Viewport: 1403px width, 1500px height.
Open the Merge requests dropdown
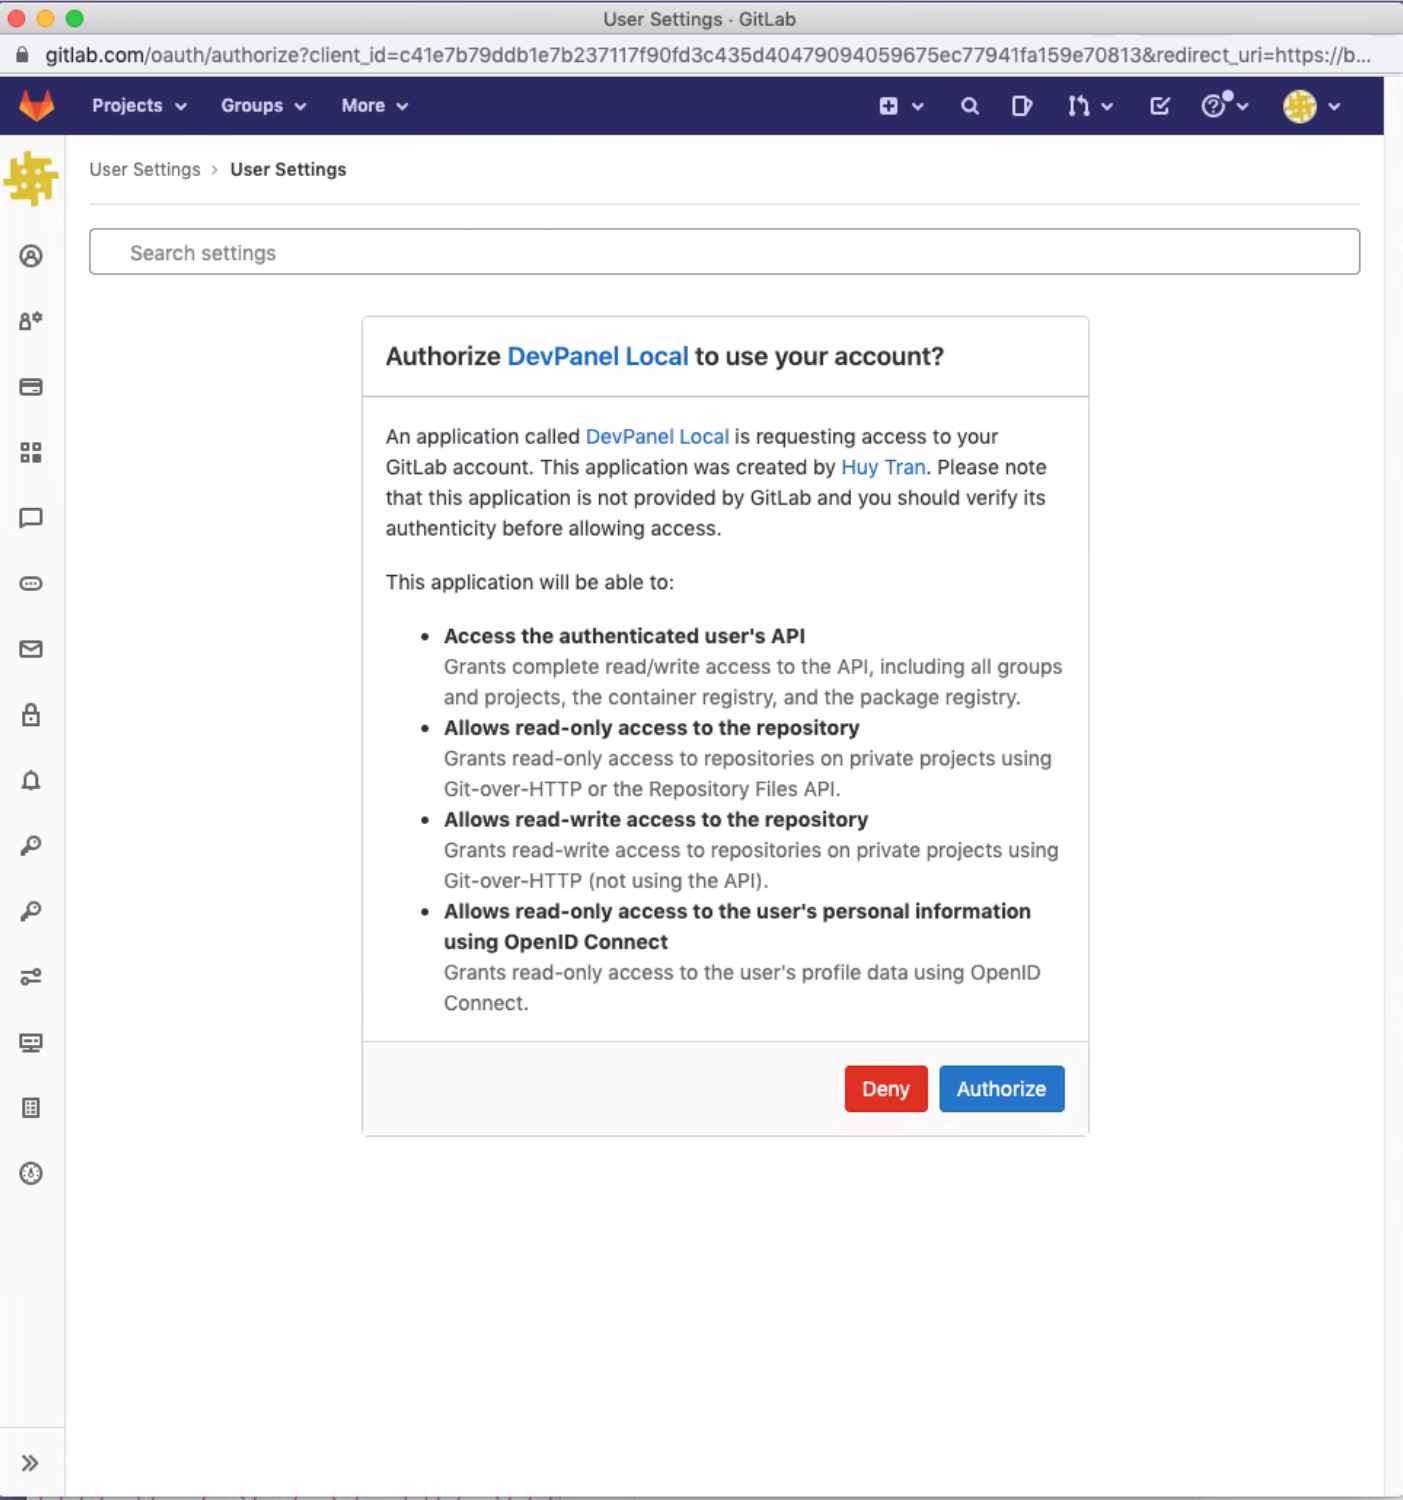(x=1088, y=105)
